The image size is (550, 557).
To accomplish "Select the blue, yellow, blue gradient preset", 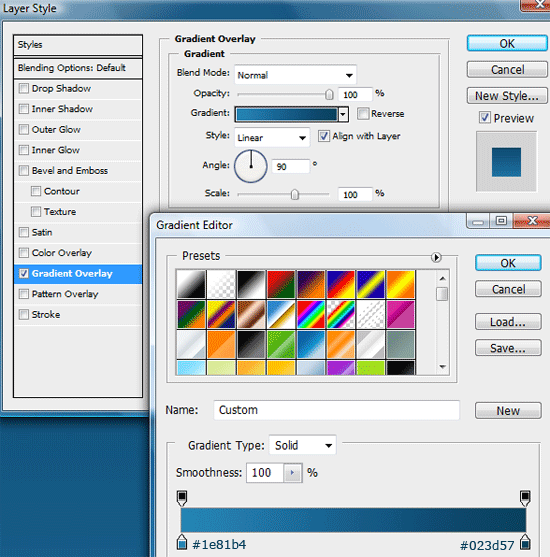I will tap(371, 284).
